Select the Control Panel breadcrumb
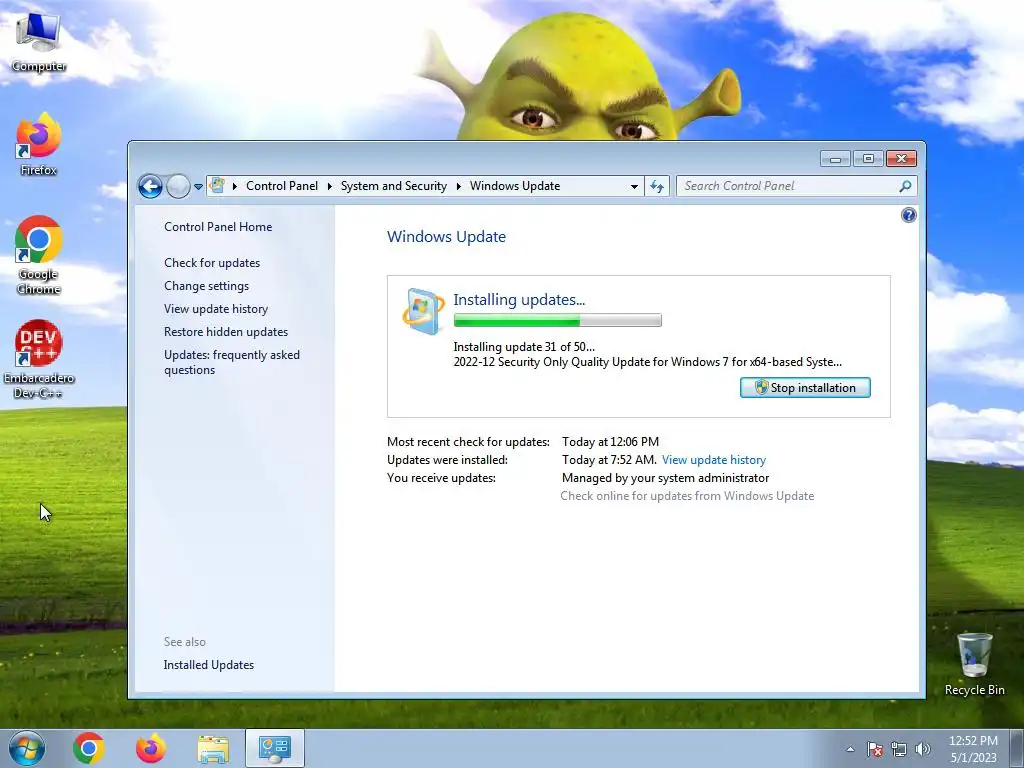The width and height of the screenshot is (1024, 768). tap(281, 186)
